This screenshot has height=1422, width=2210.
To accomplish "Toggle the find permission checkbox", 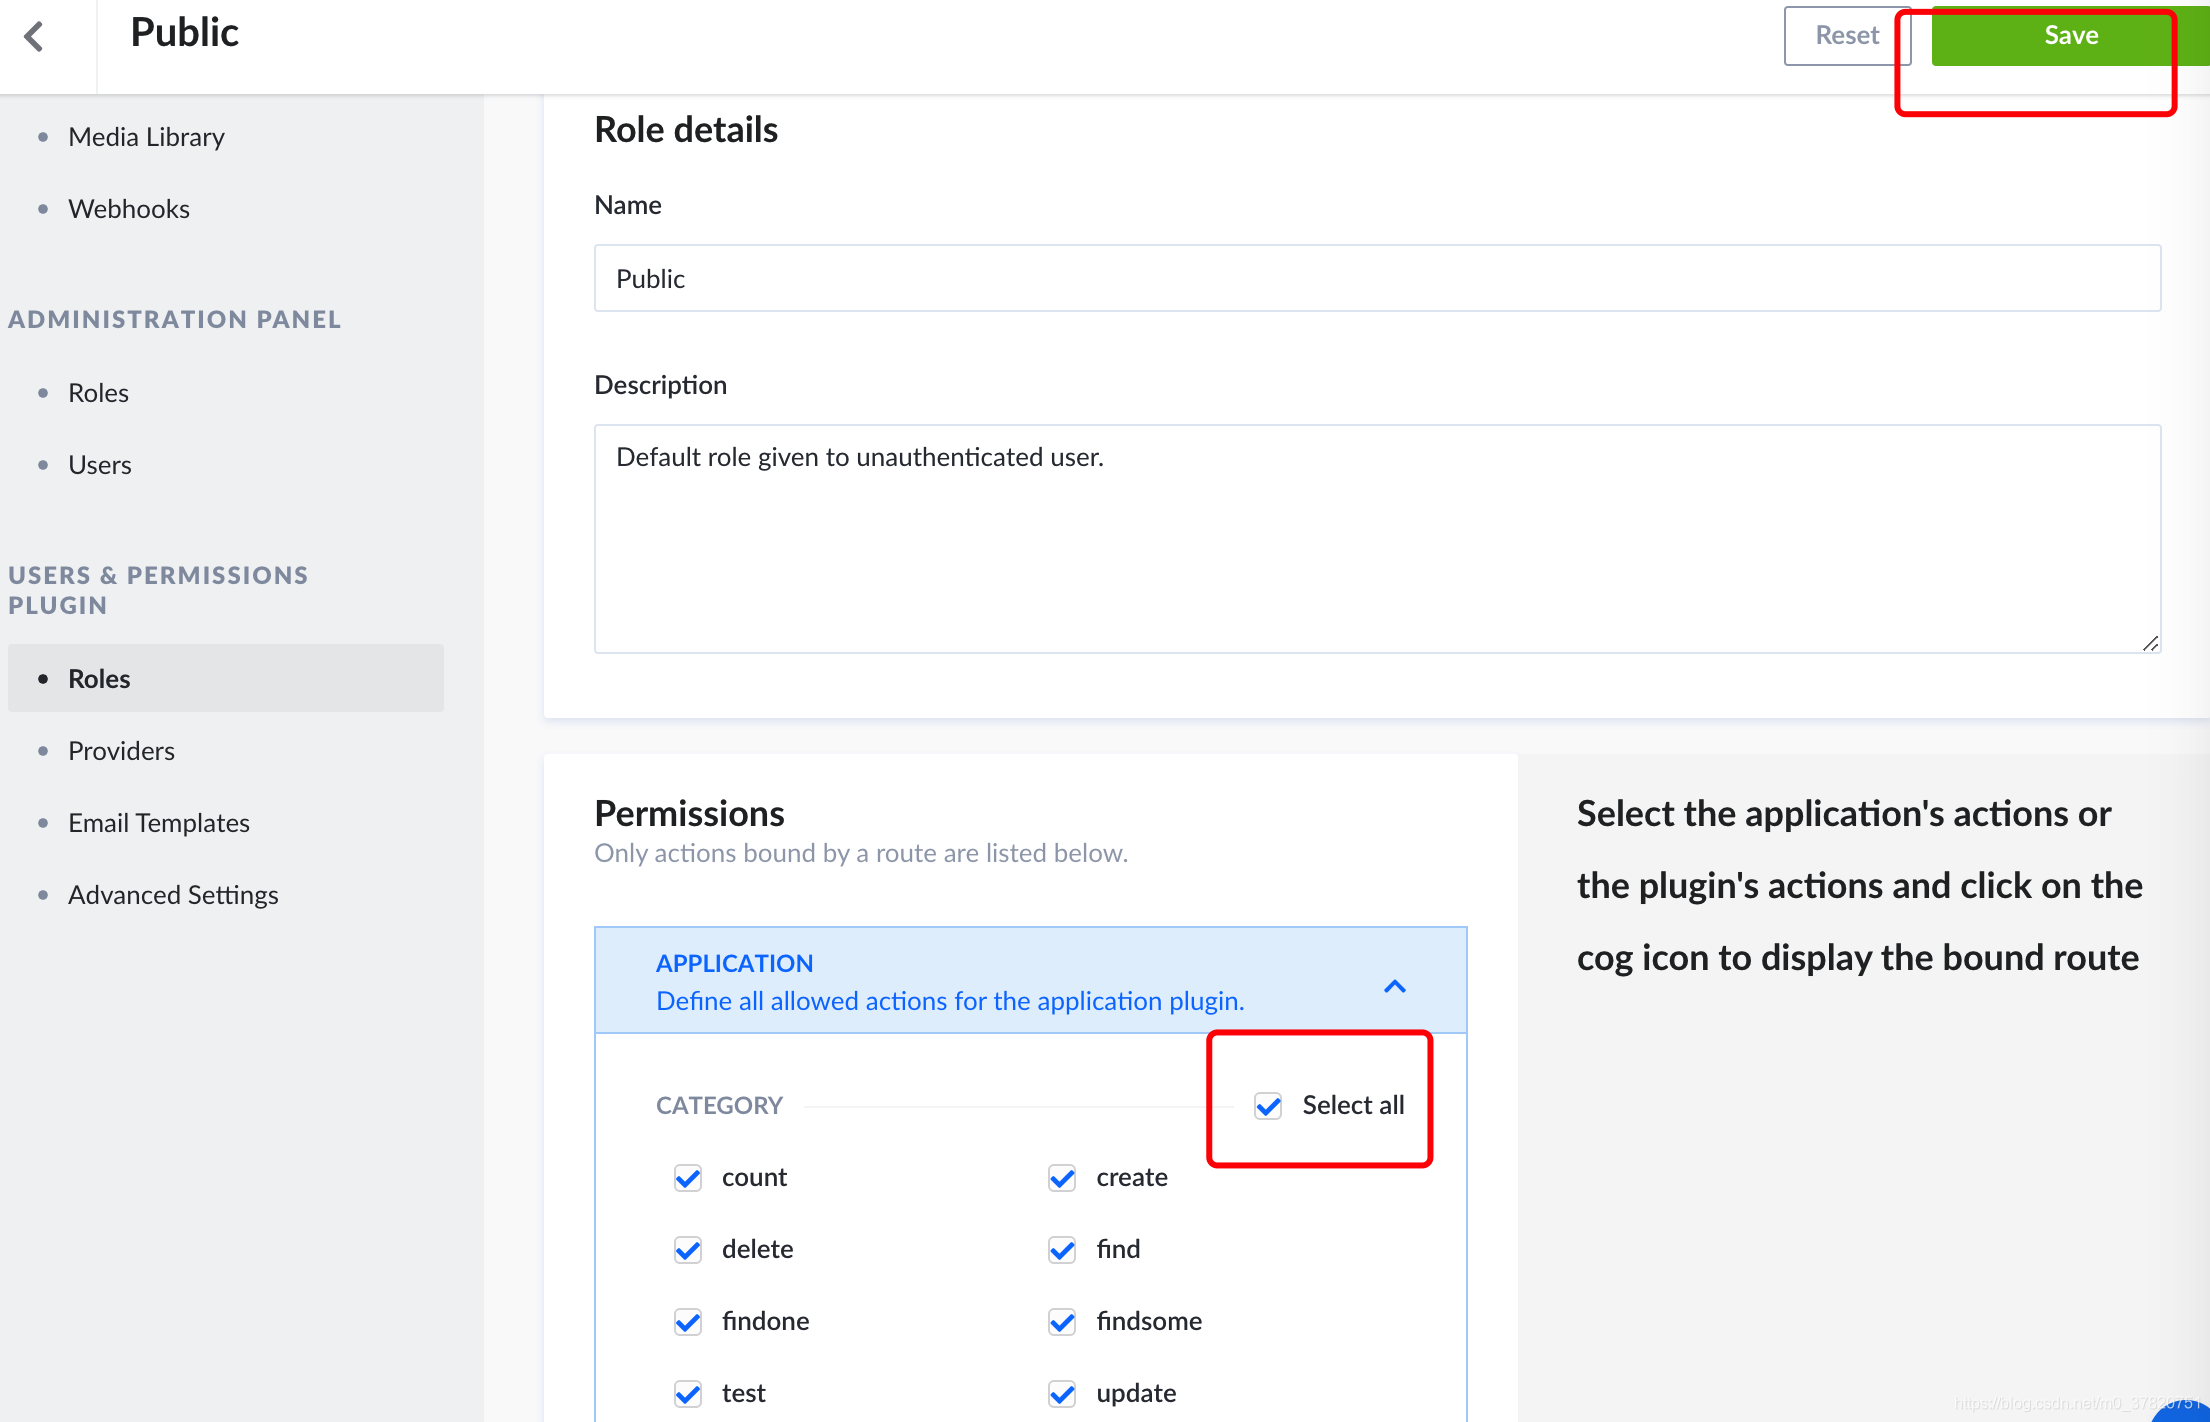I will [1062, 1249].
